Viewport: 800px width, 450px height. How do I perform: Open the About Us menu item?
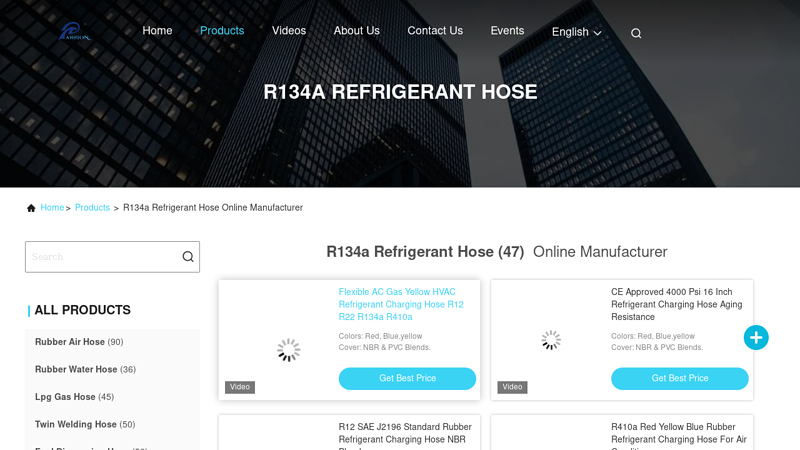[x=357, y=31]
